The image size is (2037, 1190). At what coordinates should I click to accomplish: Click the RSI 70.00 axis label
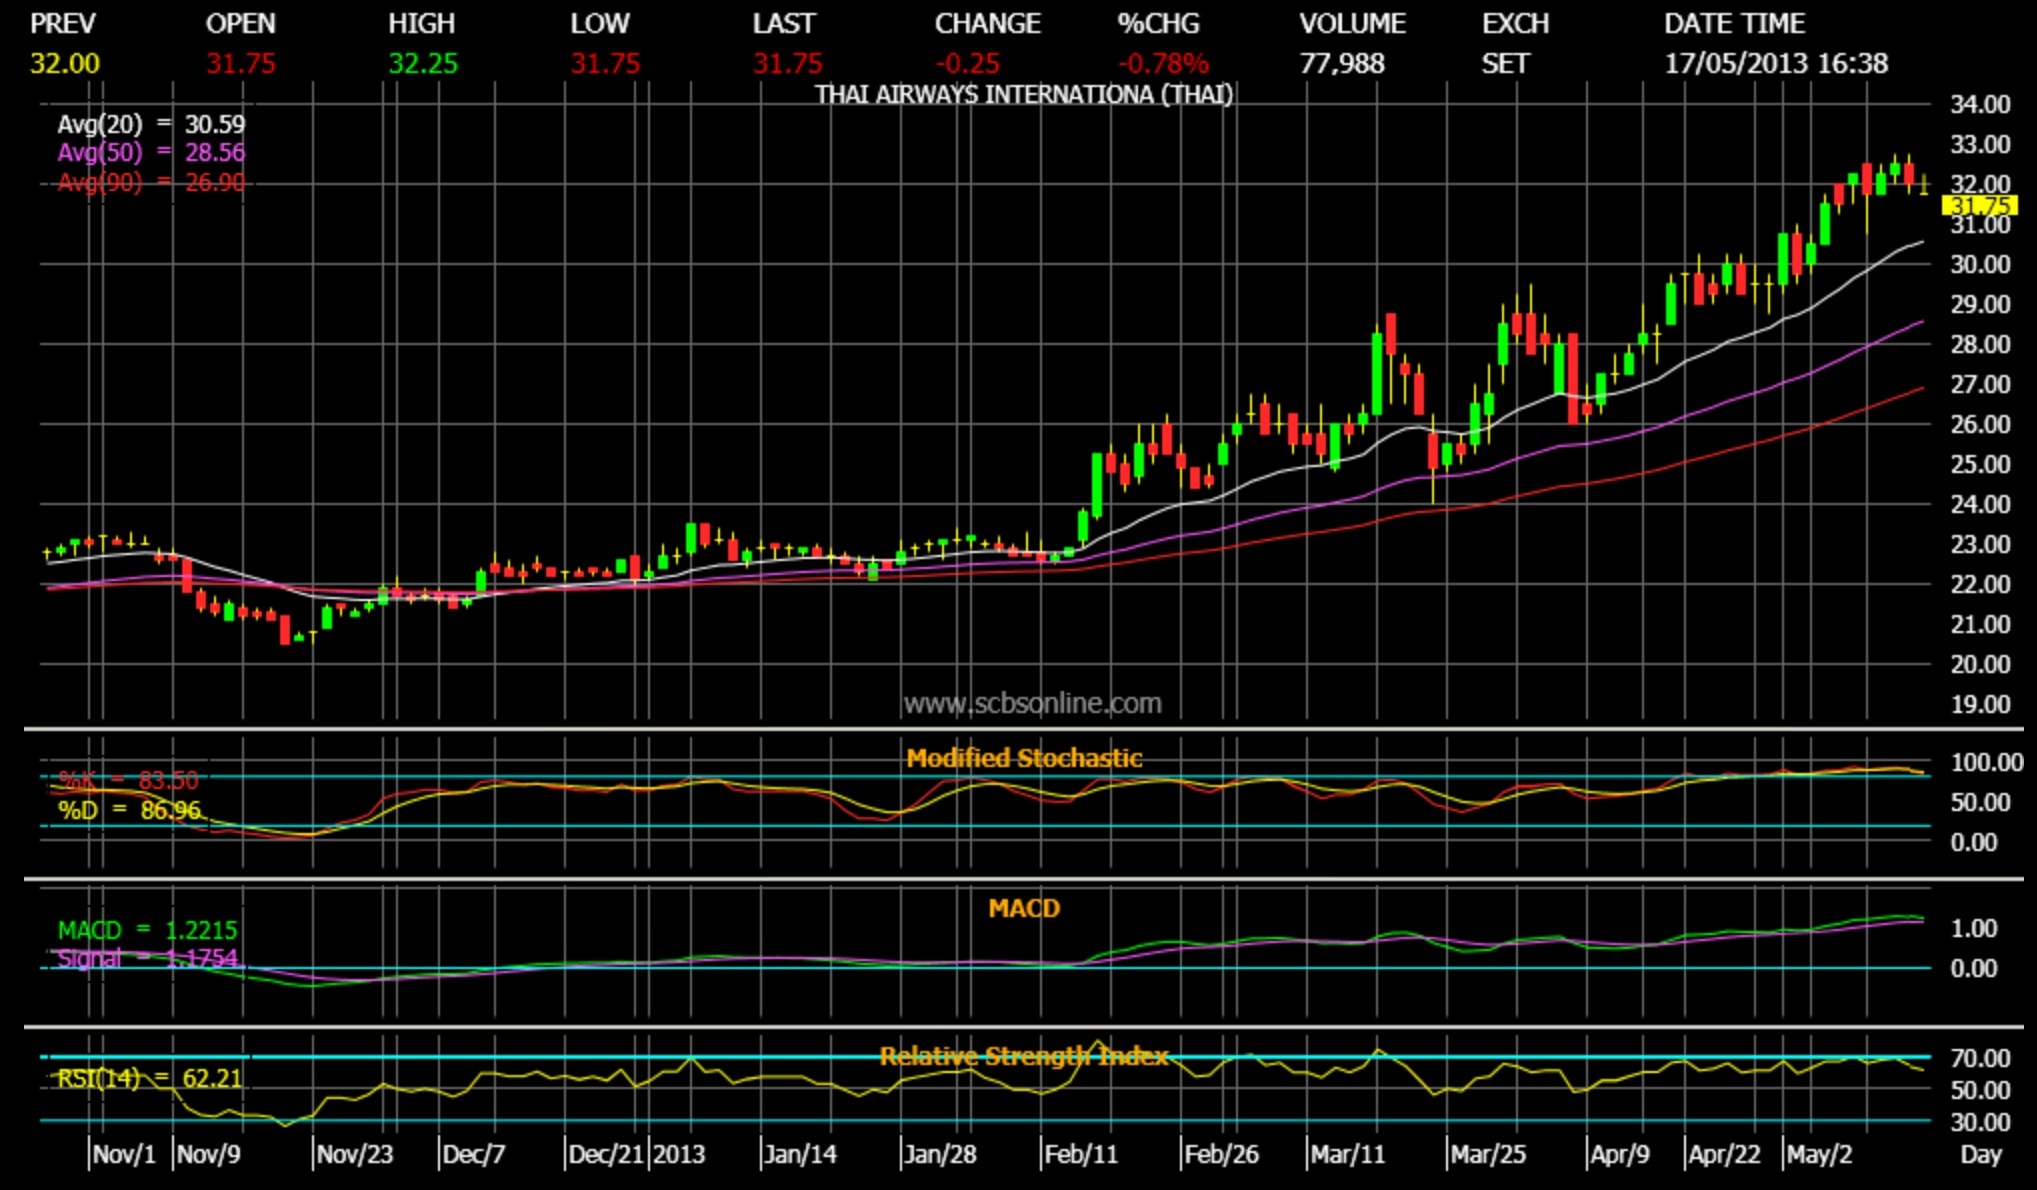pos(1980,1058)
